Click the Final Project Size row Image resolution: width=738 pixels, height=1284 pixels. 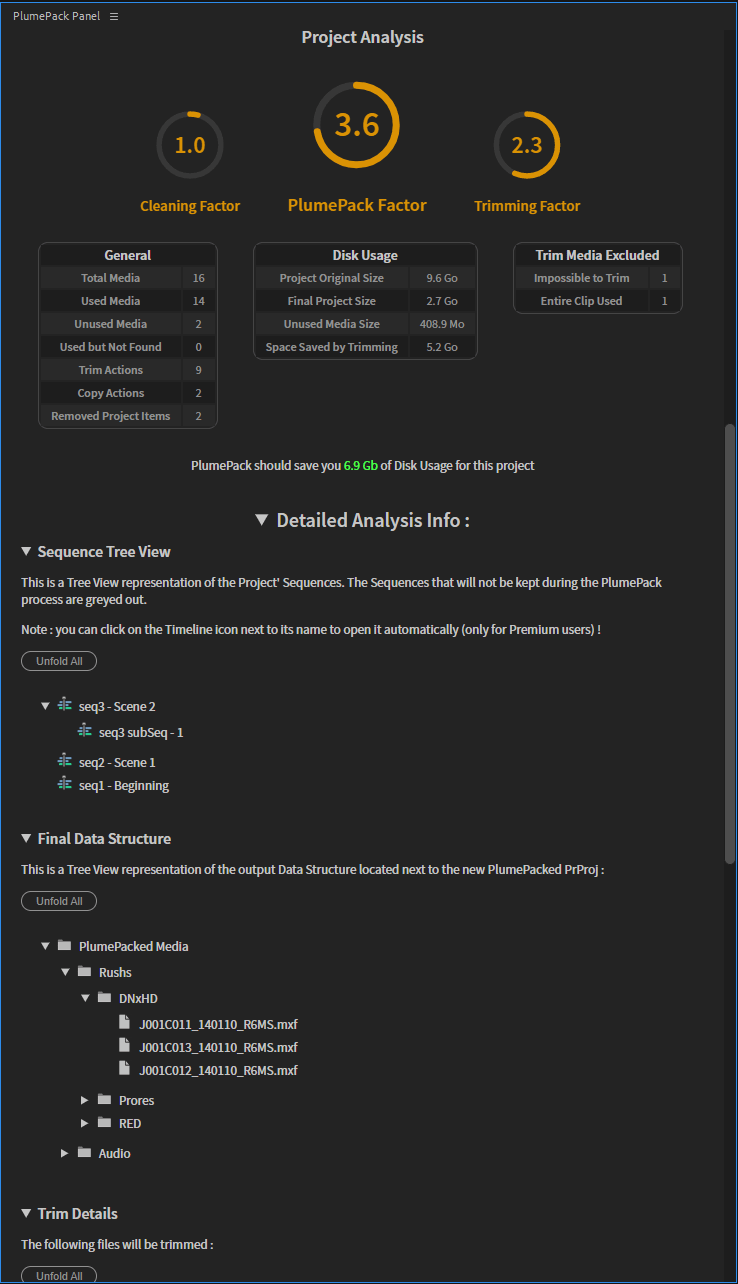pos(365,301)
